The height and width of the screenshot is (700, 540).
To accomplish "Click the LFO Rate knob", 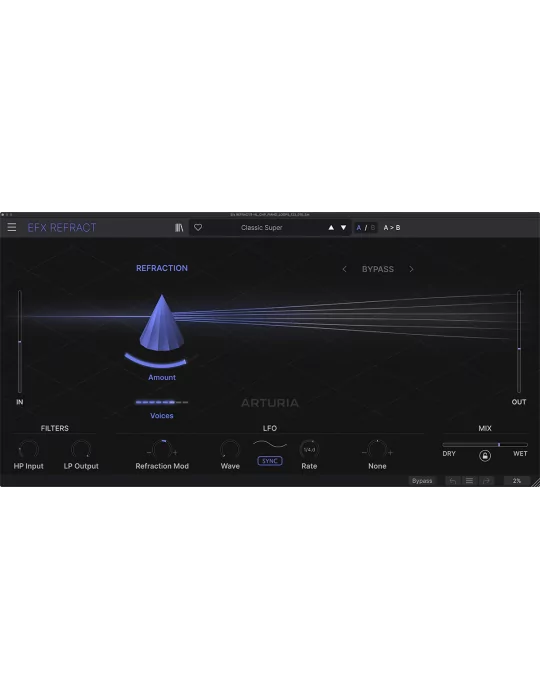I will (x=309, y=450).
